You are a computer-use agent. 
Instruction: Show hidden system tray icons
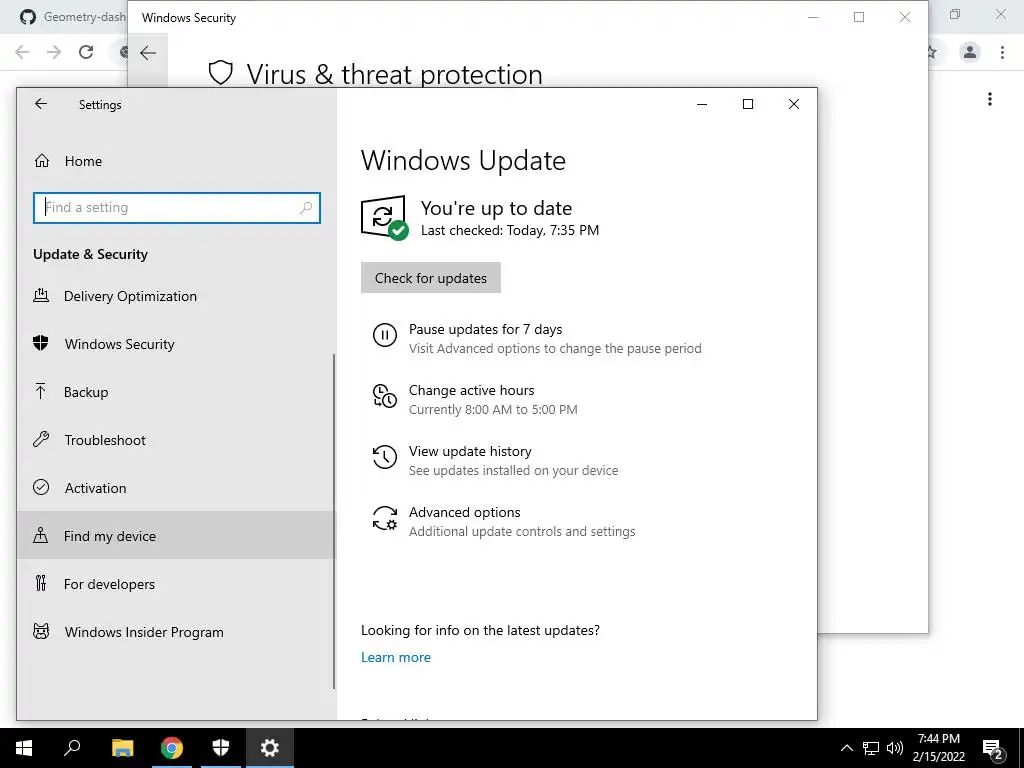coord(846,748)
